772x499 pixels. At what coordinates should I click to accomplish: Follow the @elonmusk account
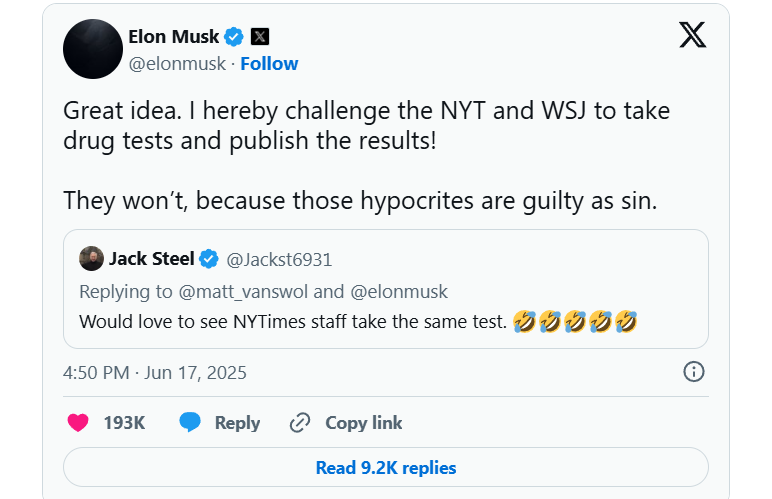point(269,63)
